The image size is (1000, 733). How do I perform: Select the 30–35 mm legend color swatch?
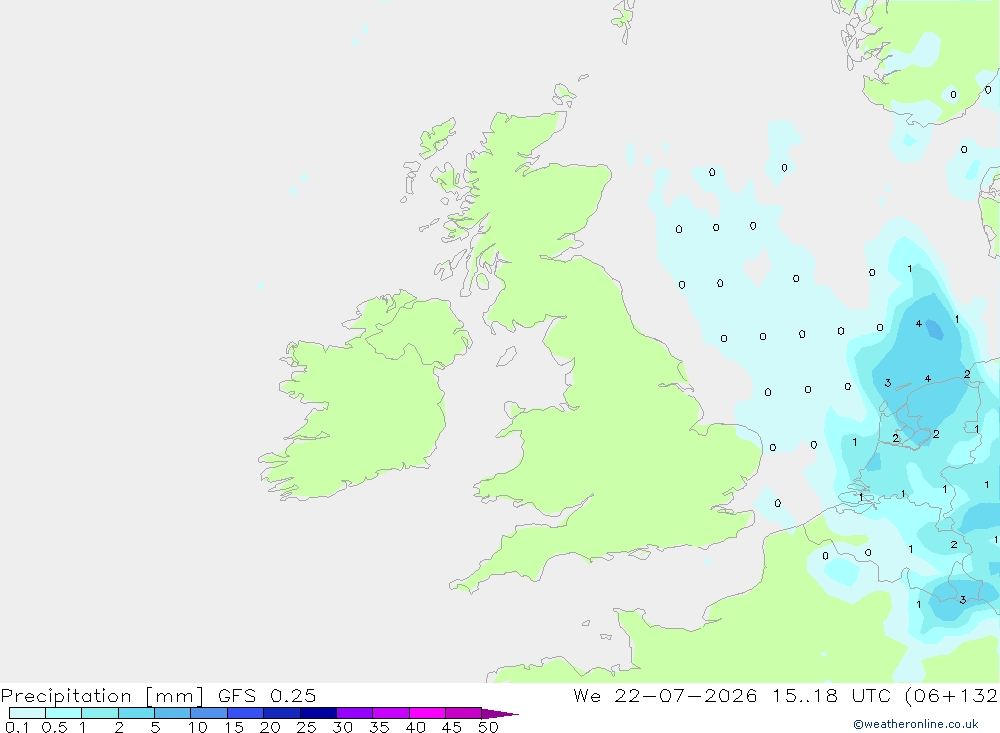click(x=355, y=713)
